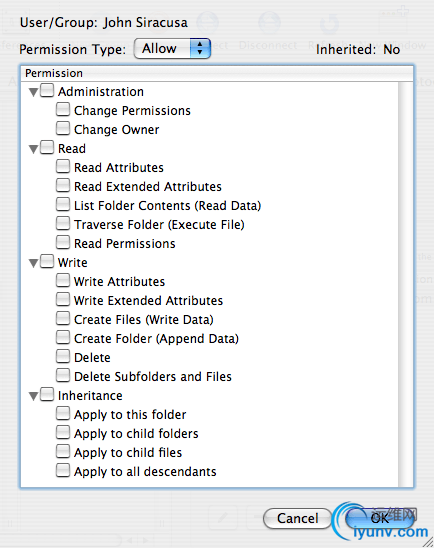
Task: Enable Apply to this folder
Action: click(63, 413)
